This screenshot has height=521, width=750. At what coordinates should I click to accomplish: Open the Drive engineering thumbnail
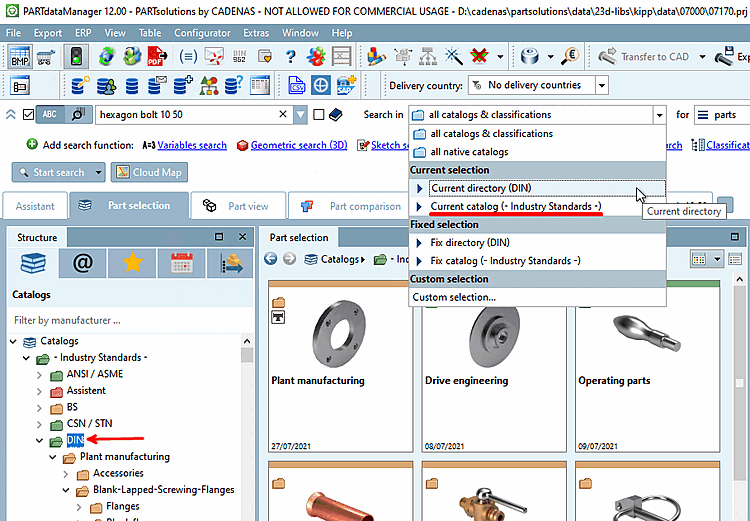(494, 366)
